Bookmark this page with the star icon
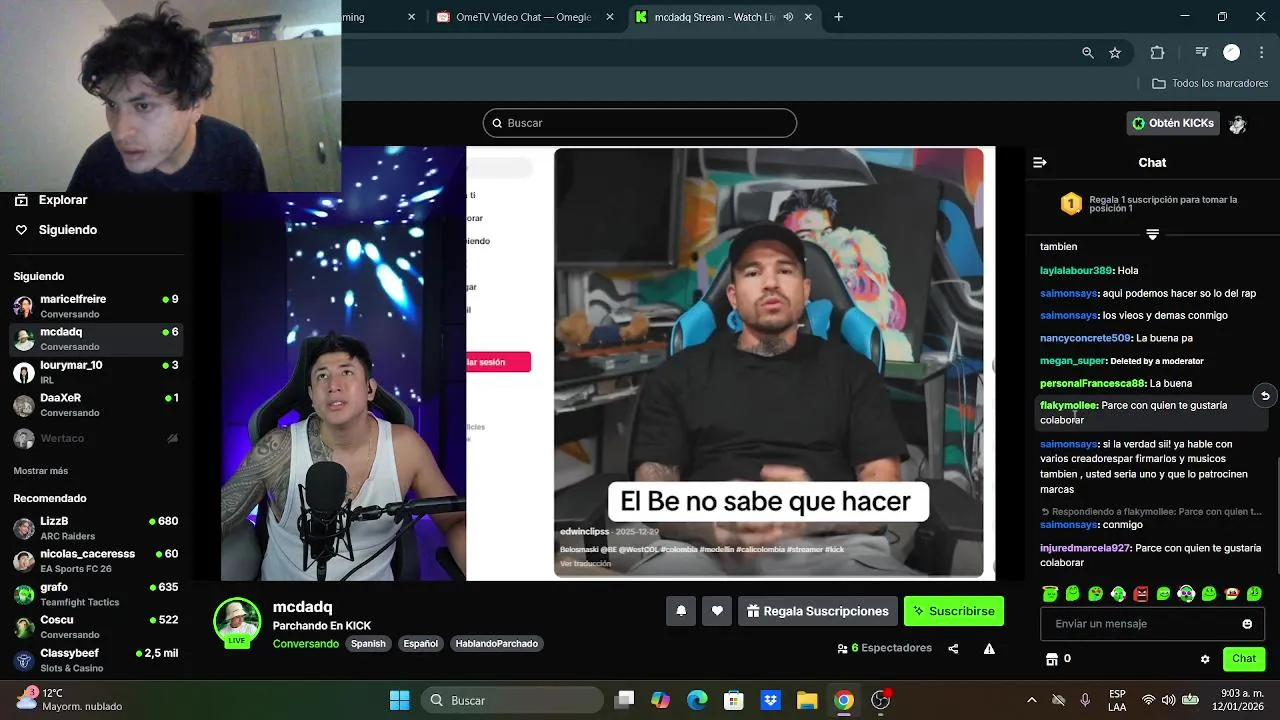 point(1115,53)
